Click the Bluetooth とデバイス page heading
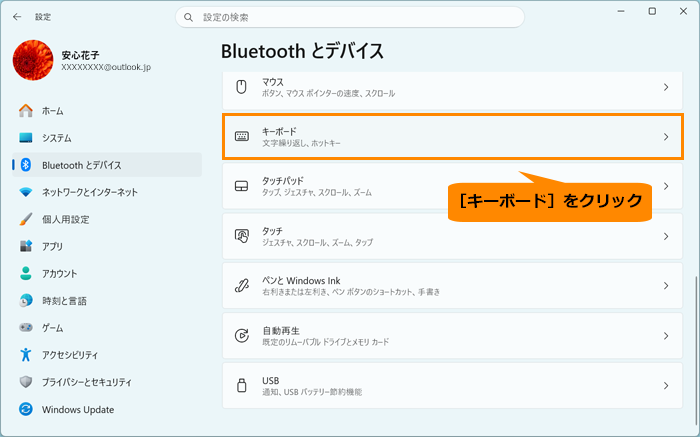 coord(302,51)
